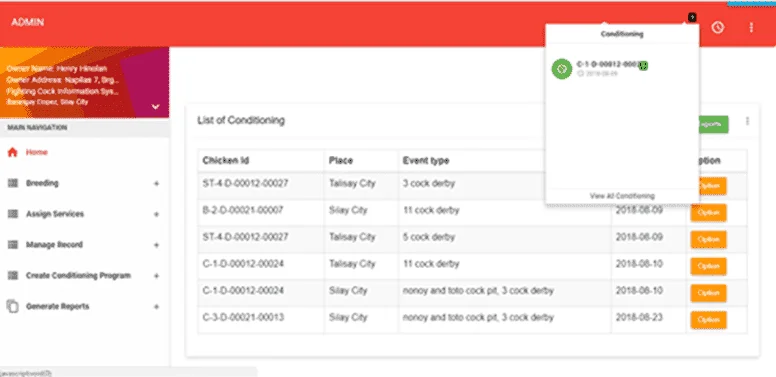
Task: Click the Create Conditioning Program grid icon
Action: 13,276
